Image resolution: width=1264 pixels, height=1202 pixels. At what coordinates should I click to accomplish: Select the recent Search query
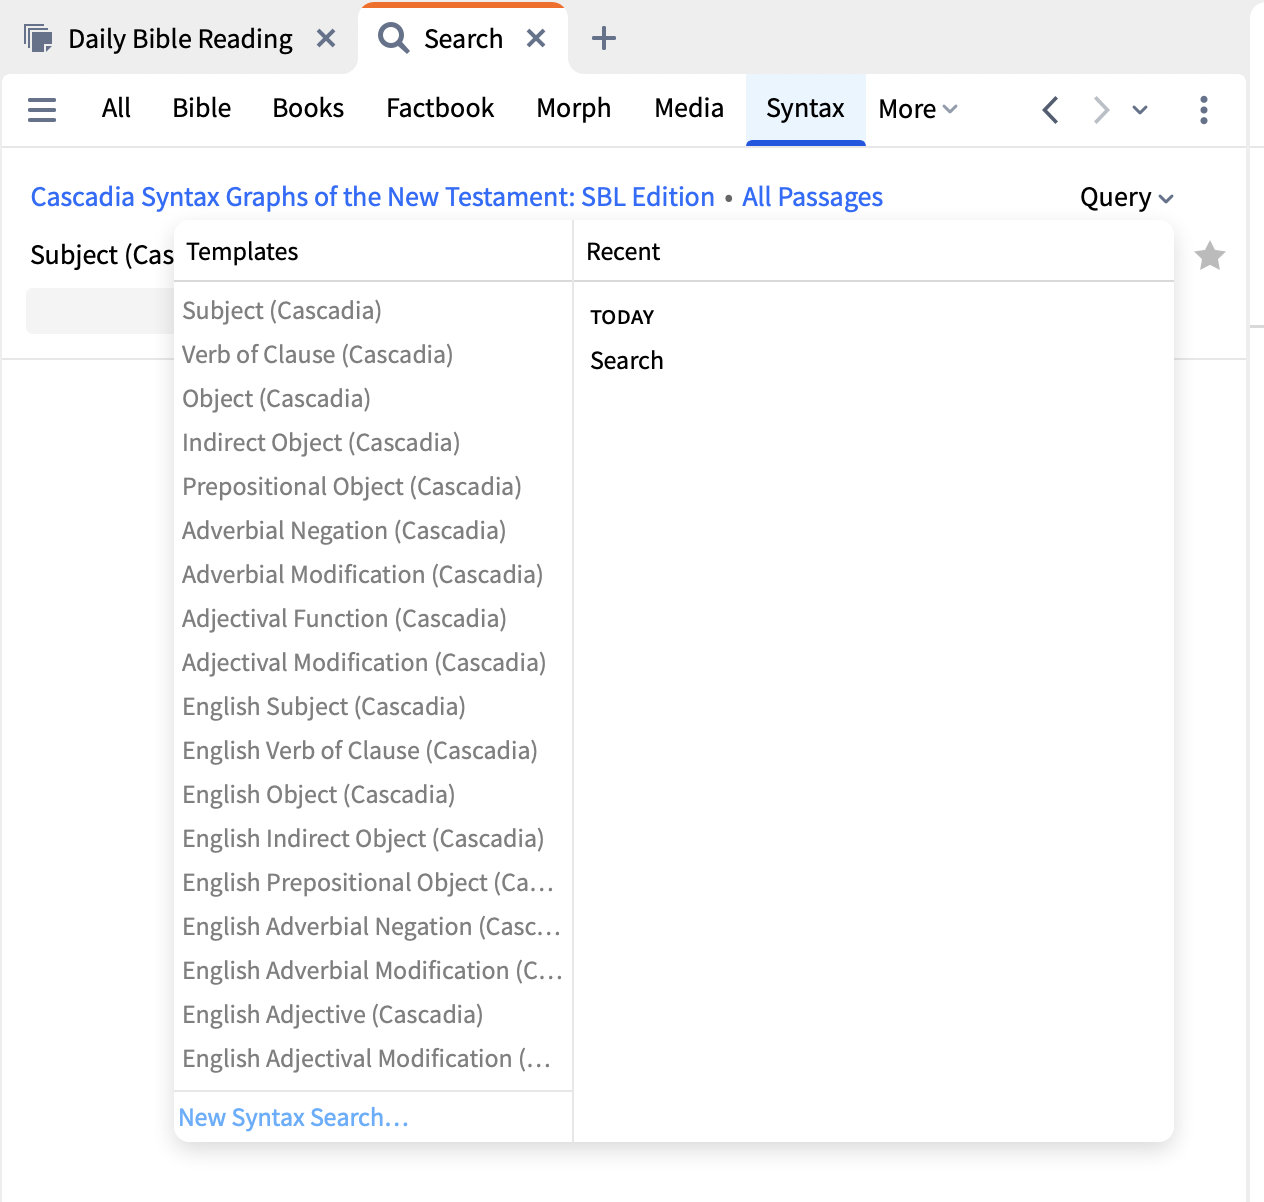[627, 360]
